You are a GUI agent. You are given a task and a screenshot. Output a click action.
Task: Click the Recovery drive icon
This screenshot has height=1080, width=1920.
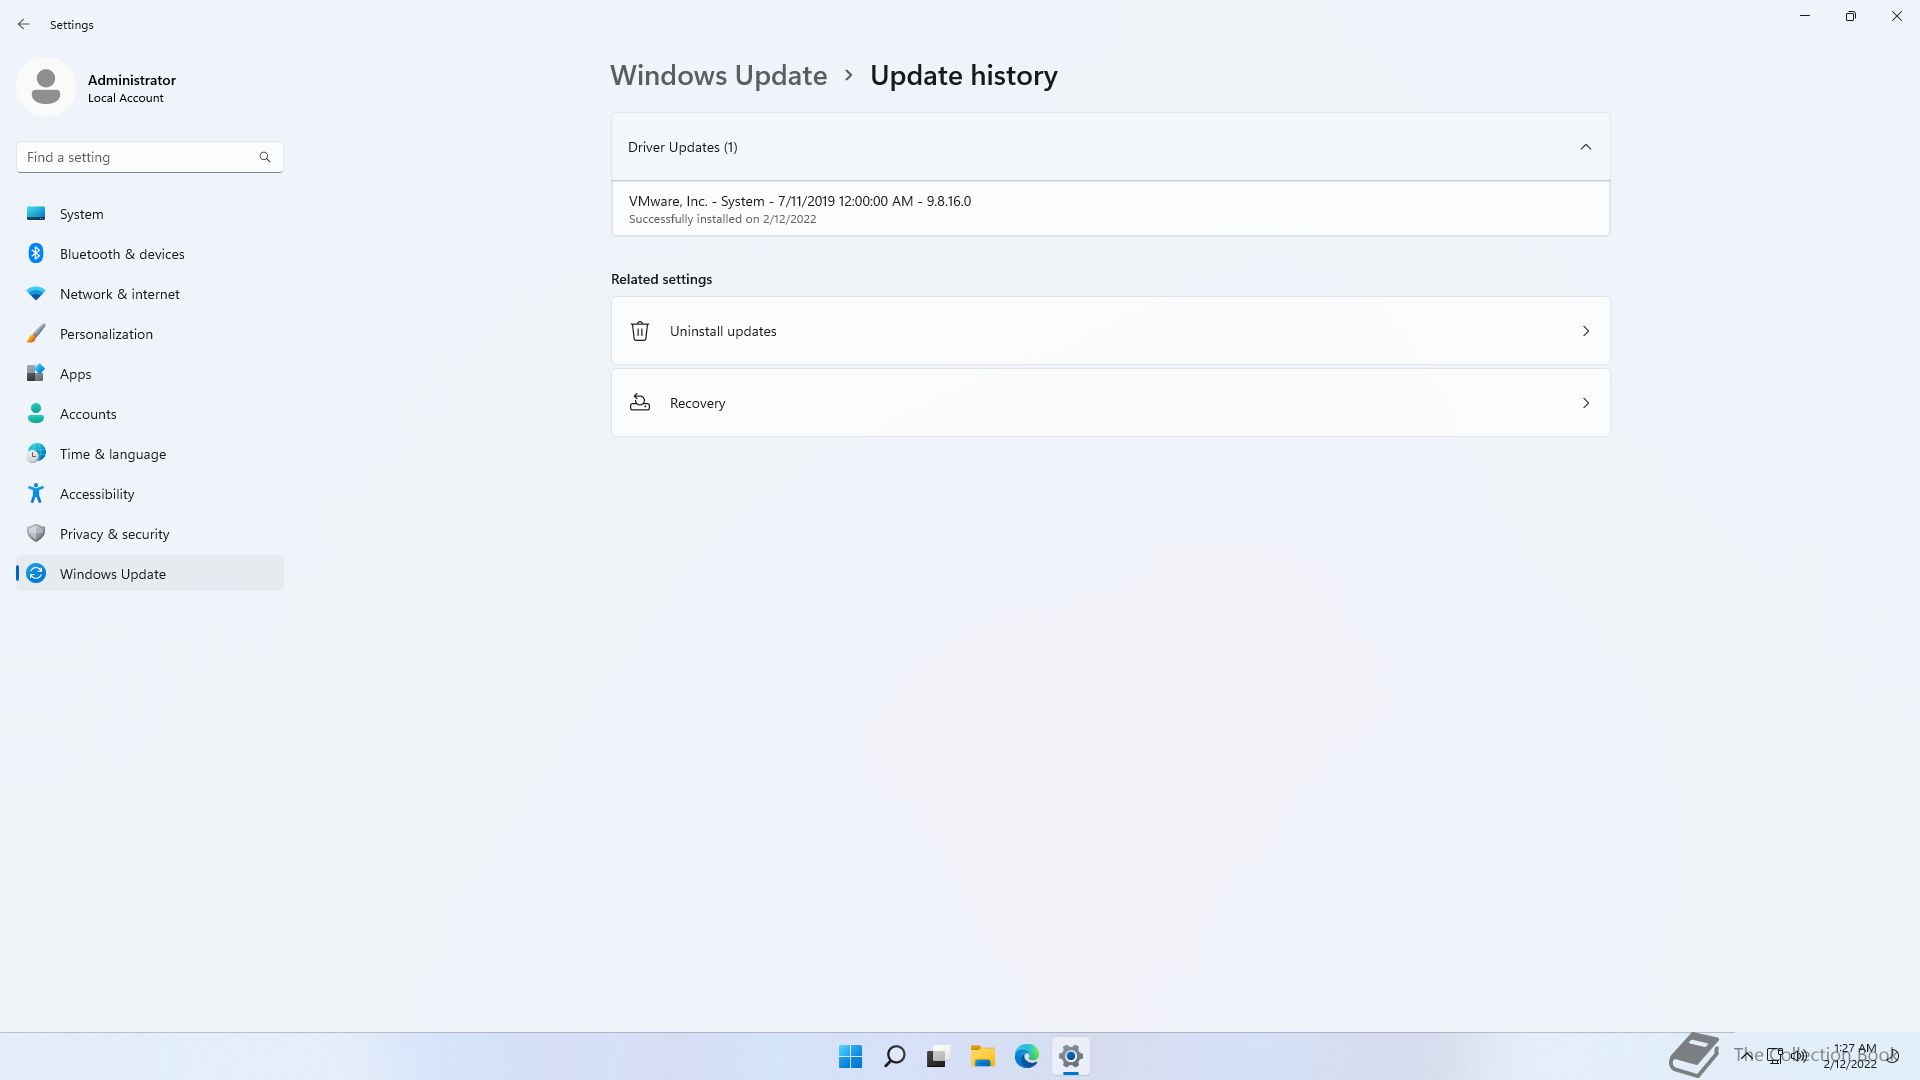(640, 403)
